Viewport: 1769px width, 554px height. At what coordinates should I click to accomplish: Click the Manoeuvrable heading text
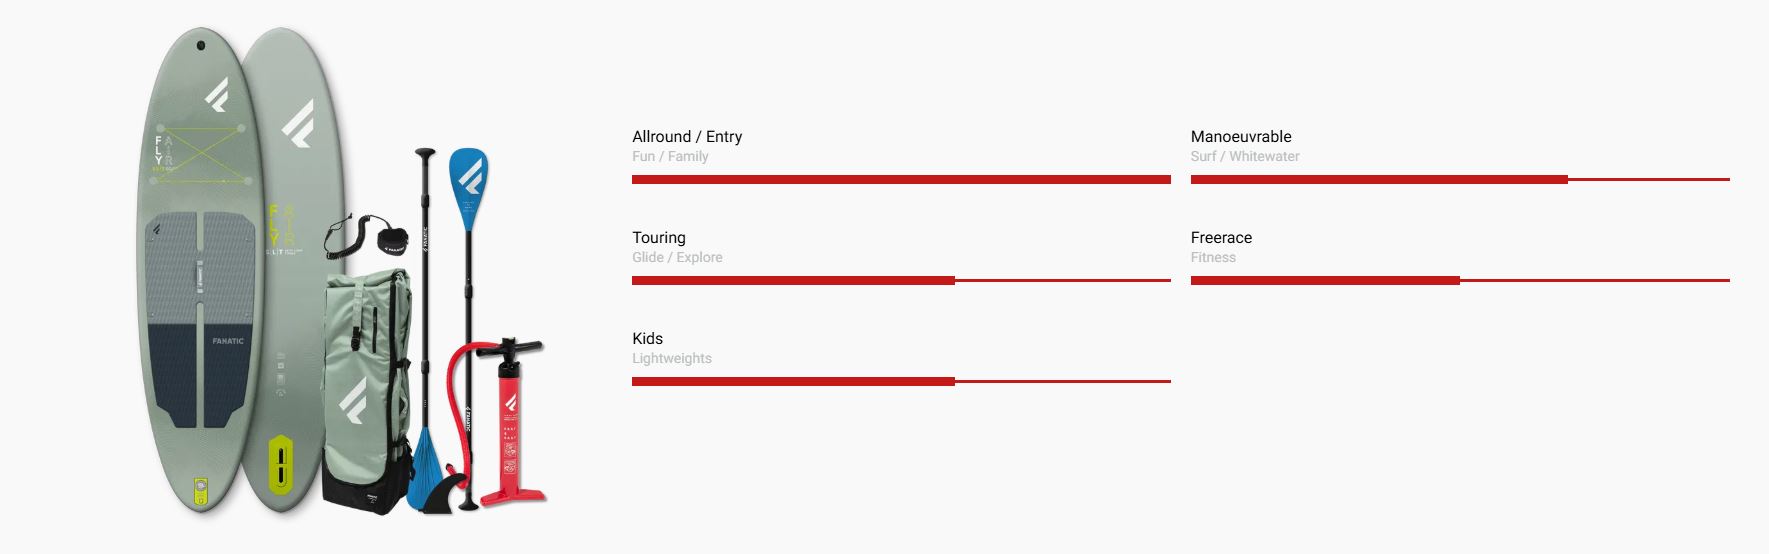[1241, 137]
